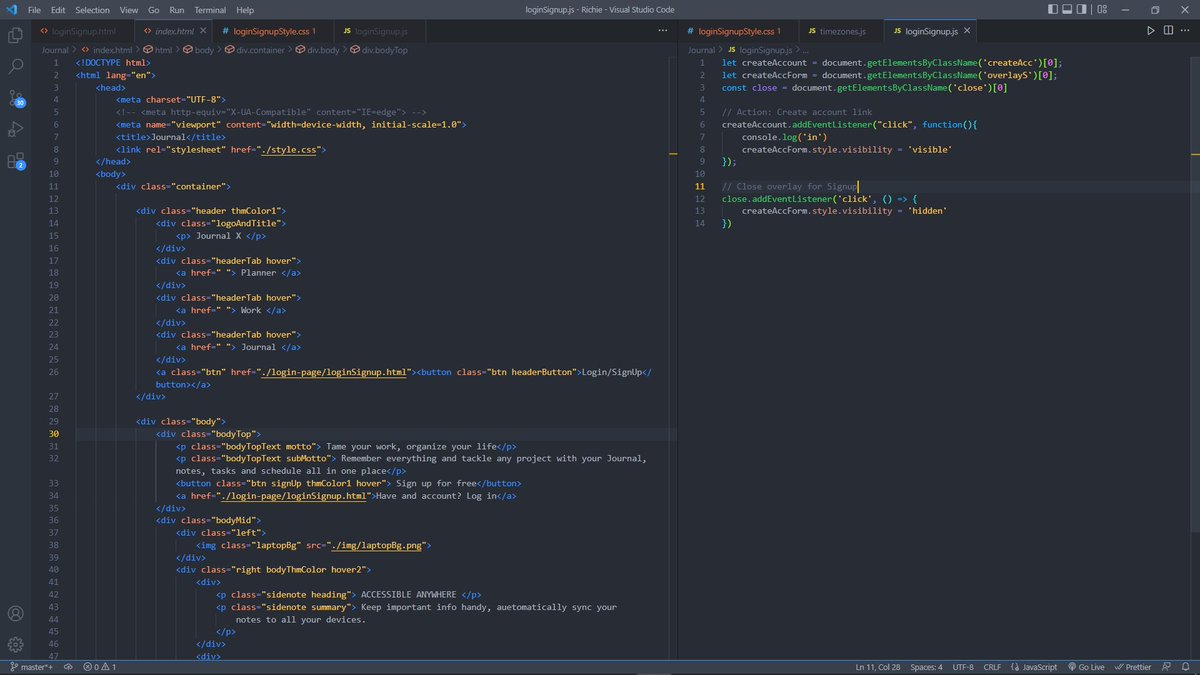Viewport: 1200px width, 675px height.
Task: Click the feedback icon in status bar
Action: click(1168, 667)
